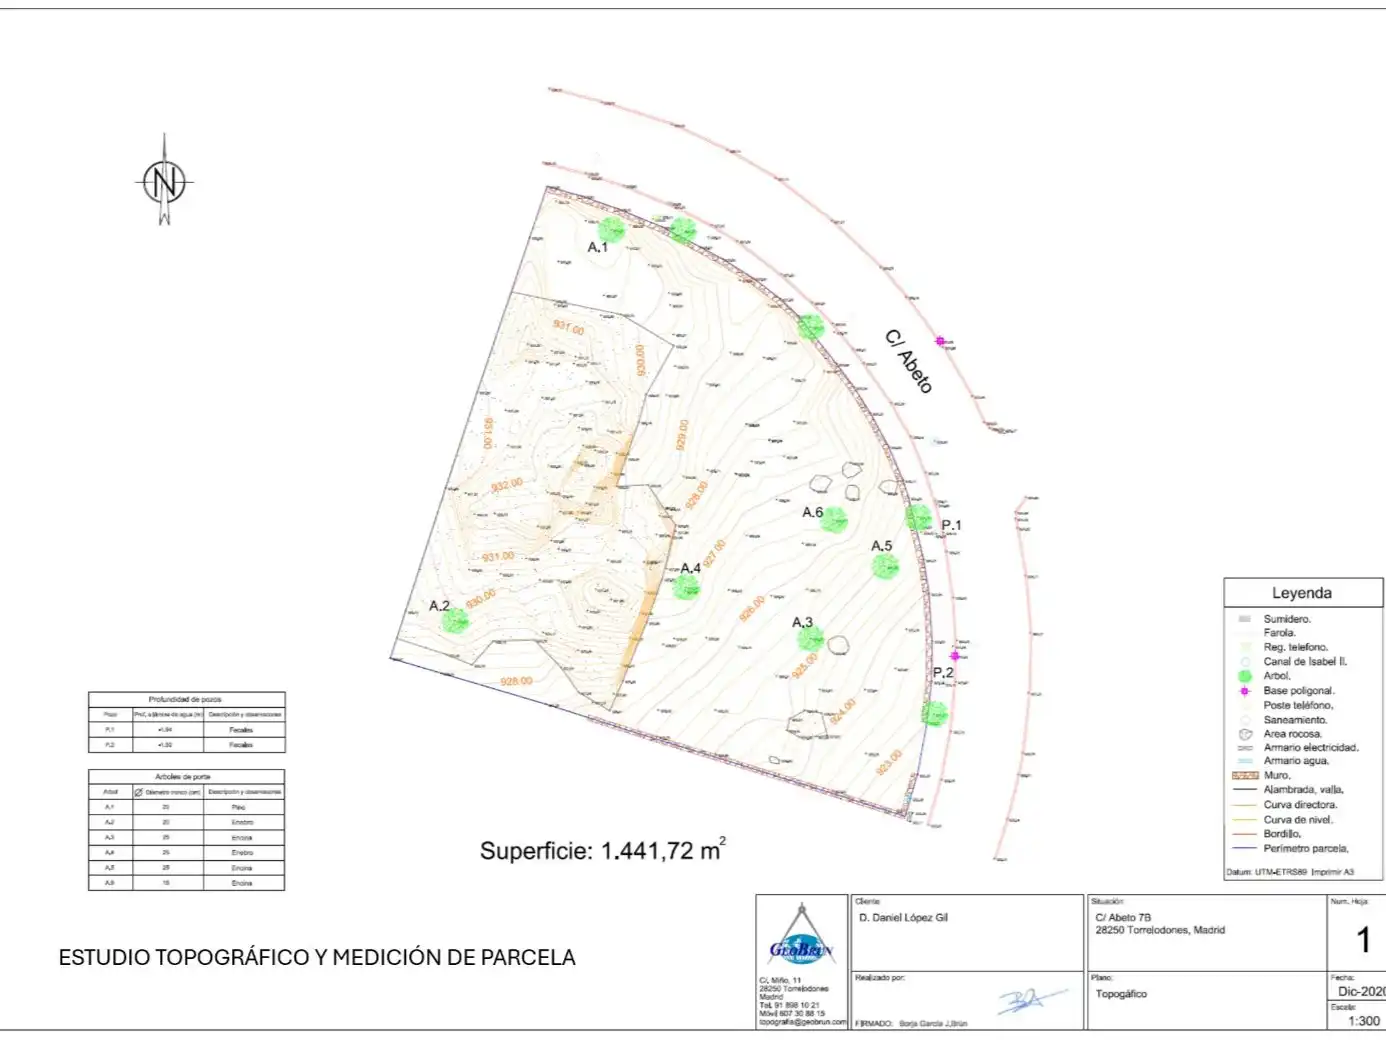
Task: Click the 'Canal de Isabel II.' legend entry
Action: point(1305,661)
